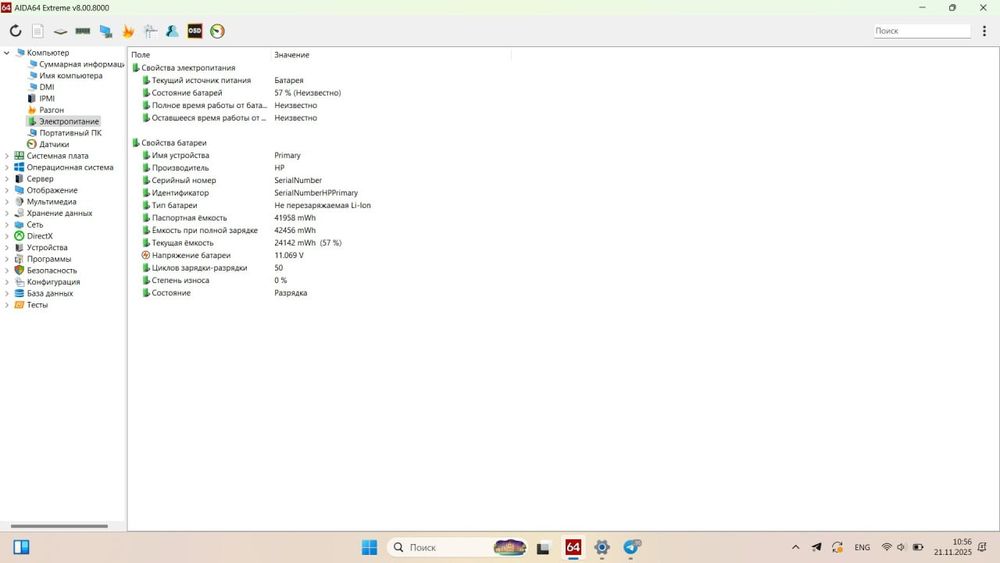Show hidden tray icons chevron

795,547
